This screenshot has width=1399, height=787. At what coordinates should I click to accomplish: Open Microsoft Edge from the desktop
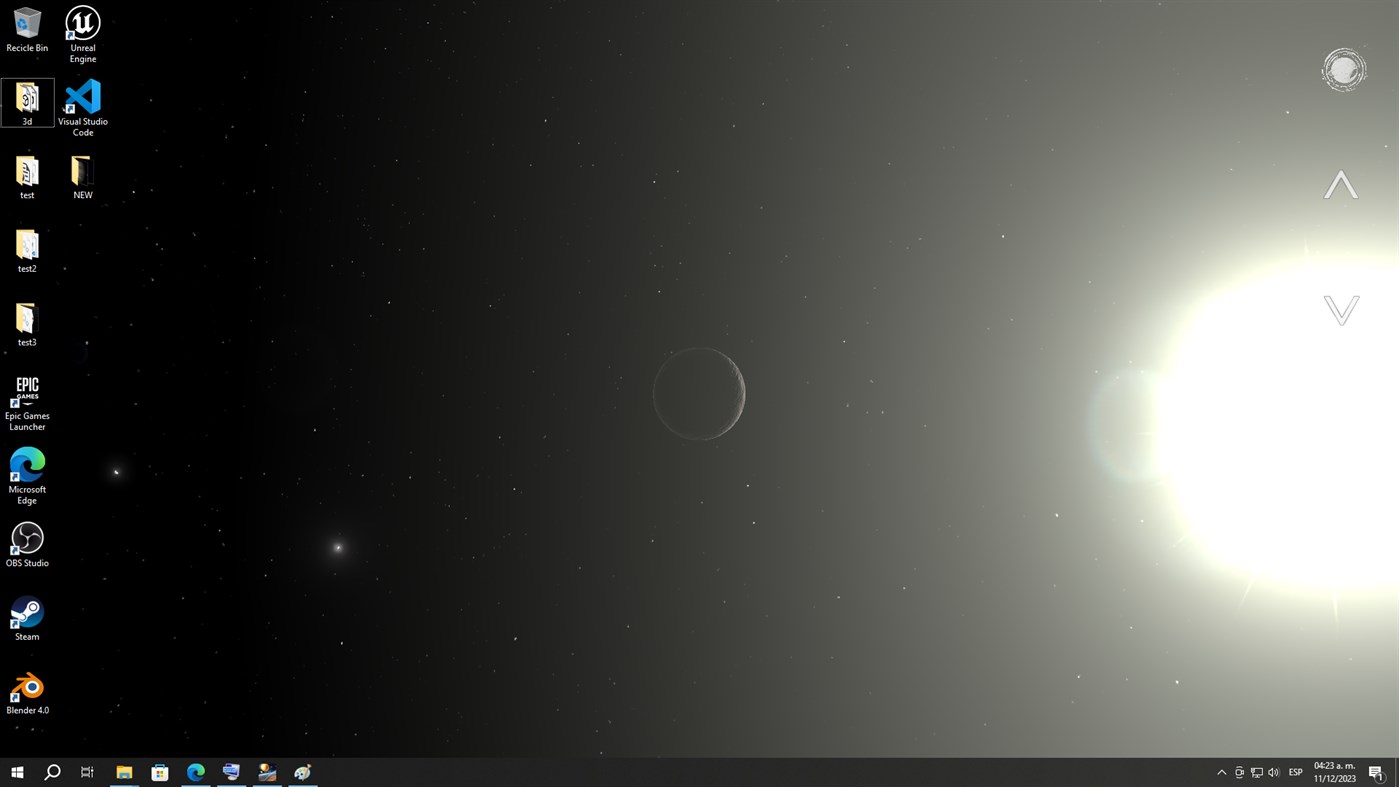(x=27, y=466)
